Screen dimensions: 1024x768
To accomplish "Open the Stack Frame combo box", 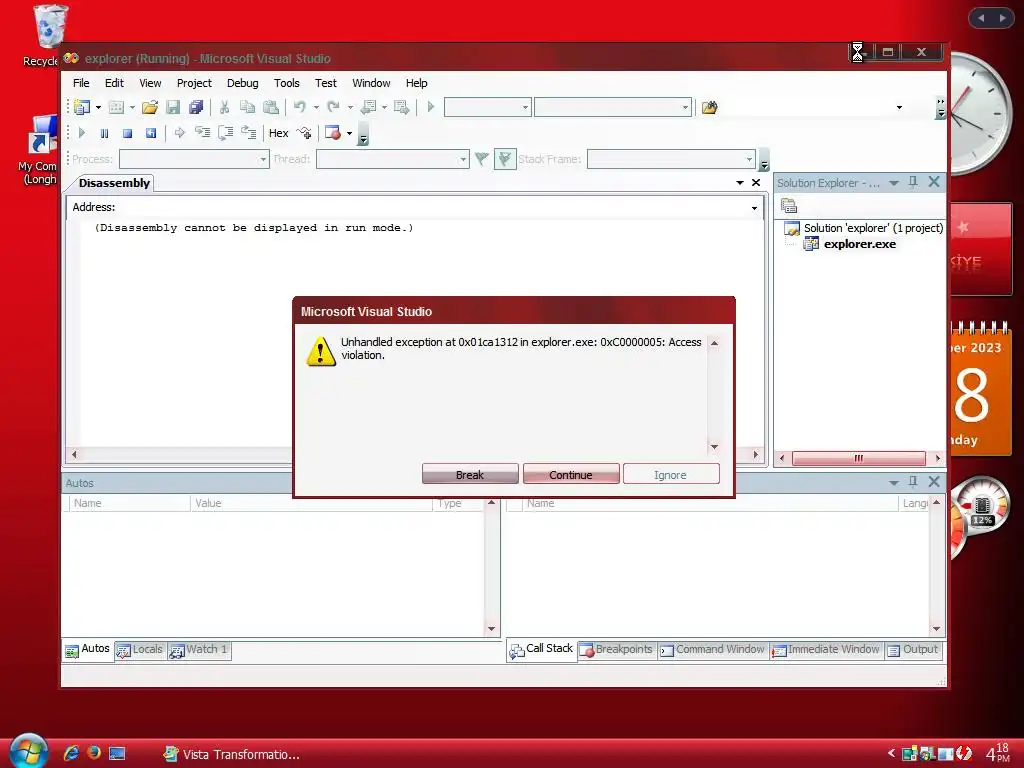I will point(671,159).
